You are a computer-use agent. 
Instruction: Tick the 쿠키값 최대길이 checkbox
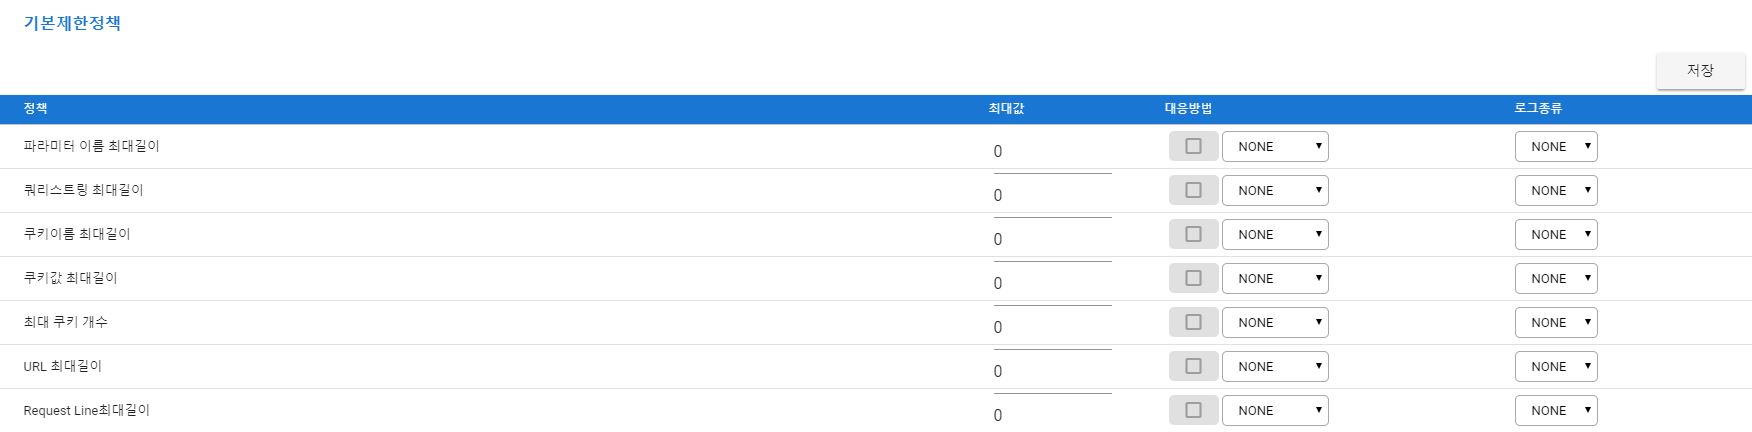coord(1193,278)
